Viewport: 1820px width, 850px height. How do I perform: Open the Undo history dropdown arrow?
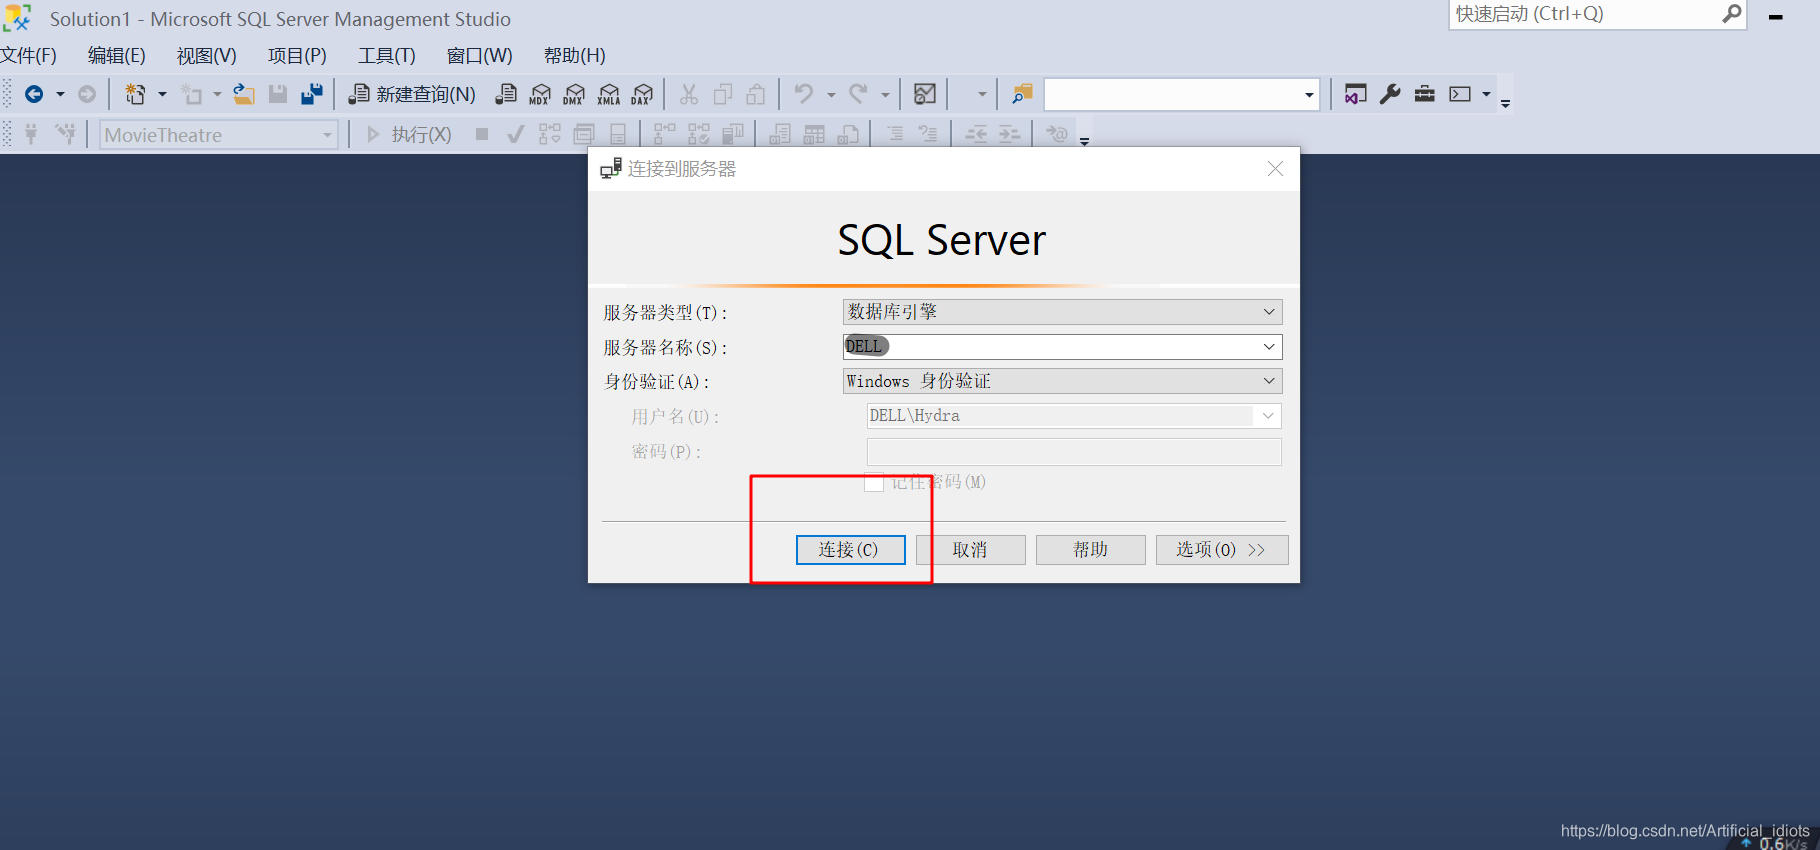click(x=831, y=94)
